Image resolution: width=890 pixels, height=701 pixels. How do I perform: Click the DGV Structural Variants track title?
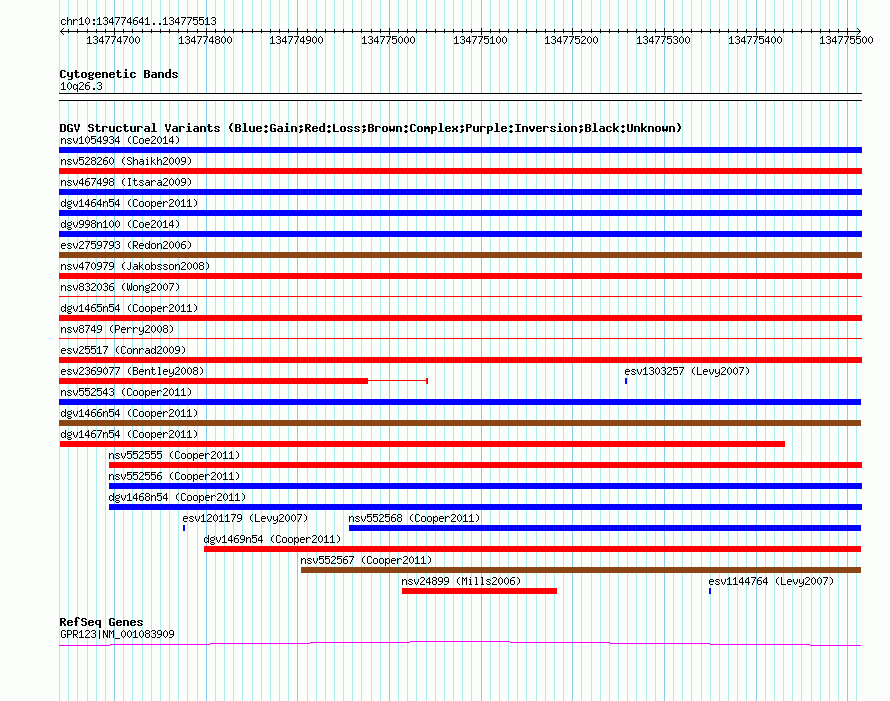tap(371, 128)
